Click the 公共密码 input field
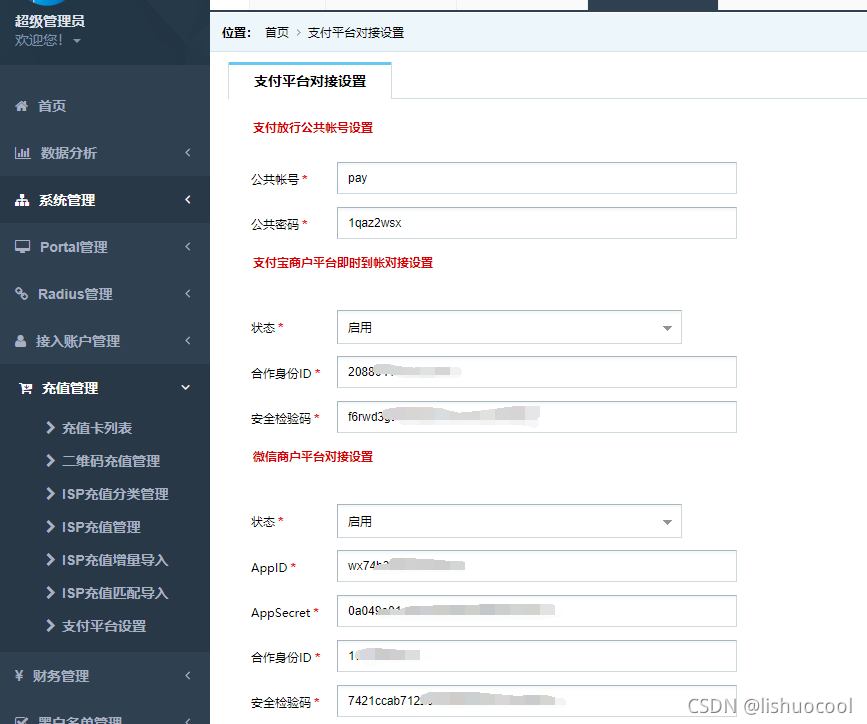 click(537, 223)
